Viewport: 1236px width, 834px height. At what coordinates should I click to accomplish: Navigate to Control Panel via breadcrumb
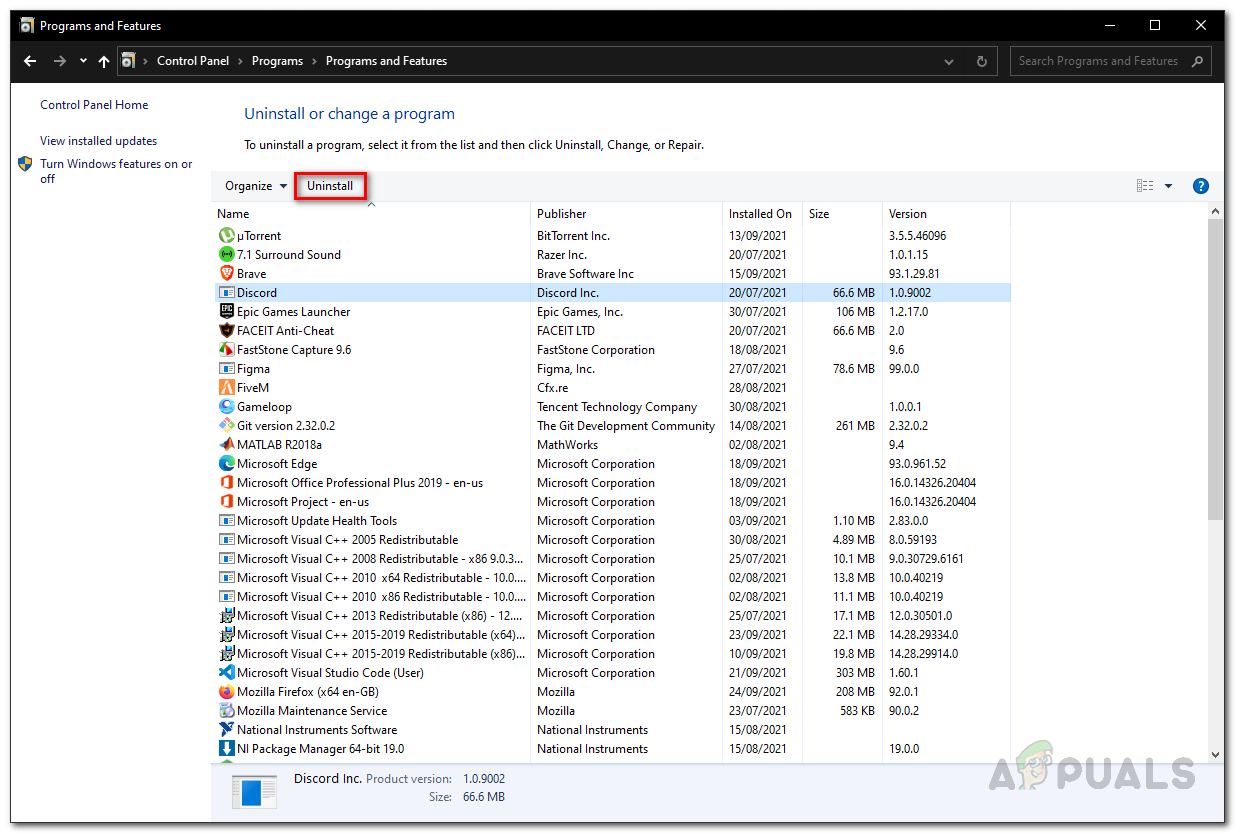coord(193,61)
